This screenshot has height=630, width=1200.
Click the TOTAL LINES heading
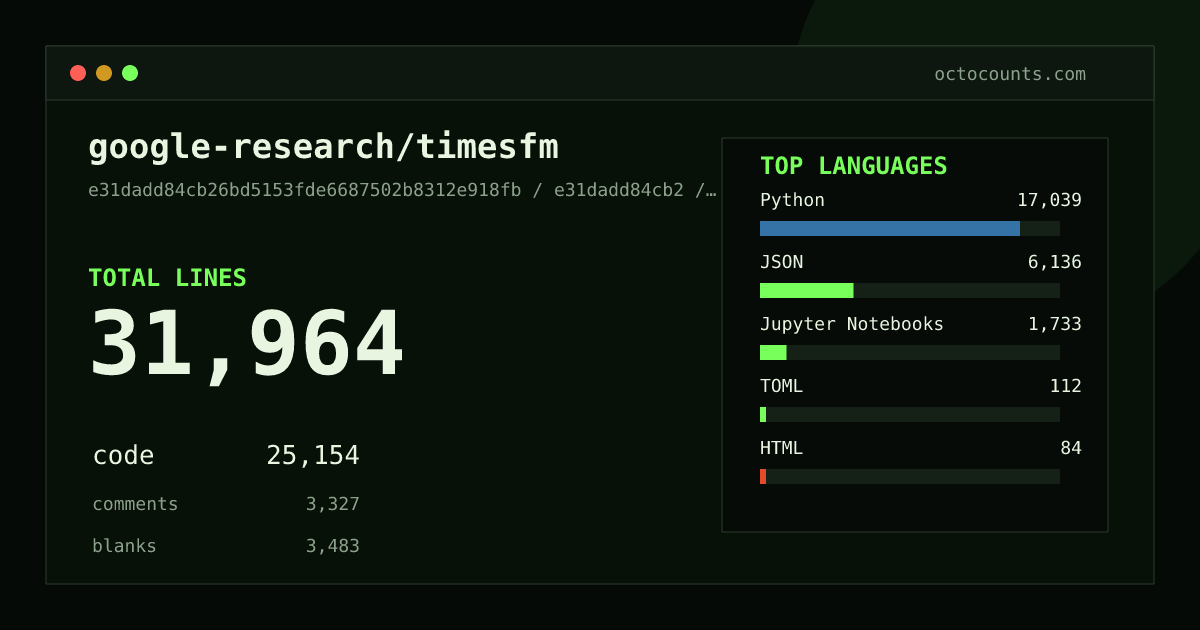point(167,278)
